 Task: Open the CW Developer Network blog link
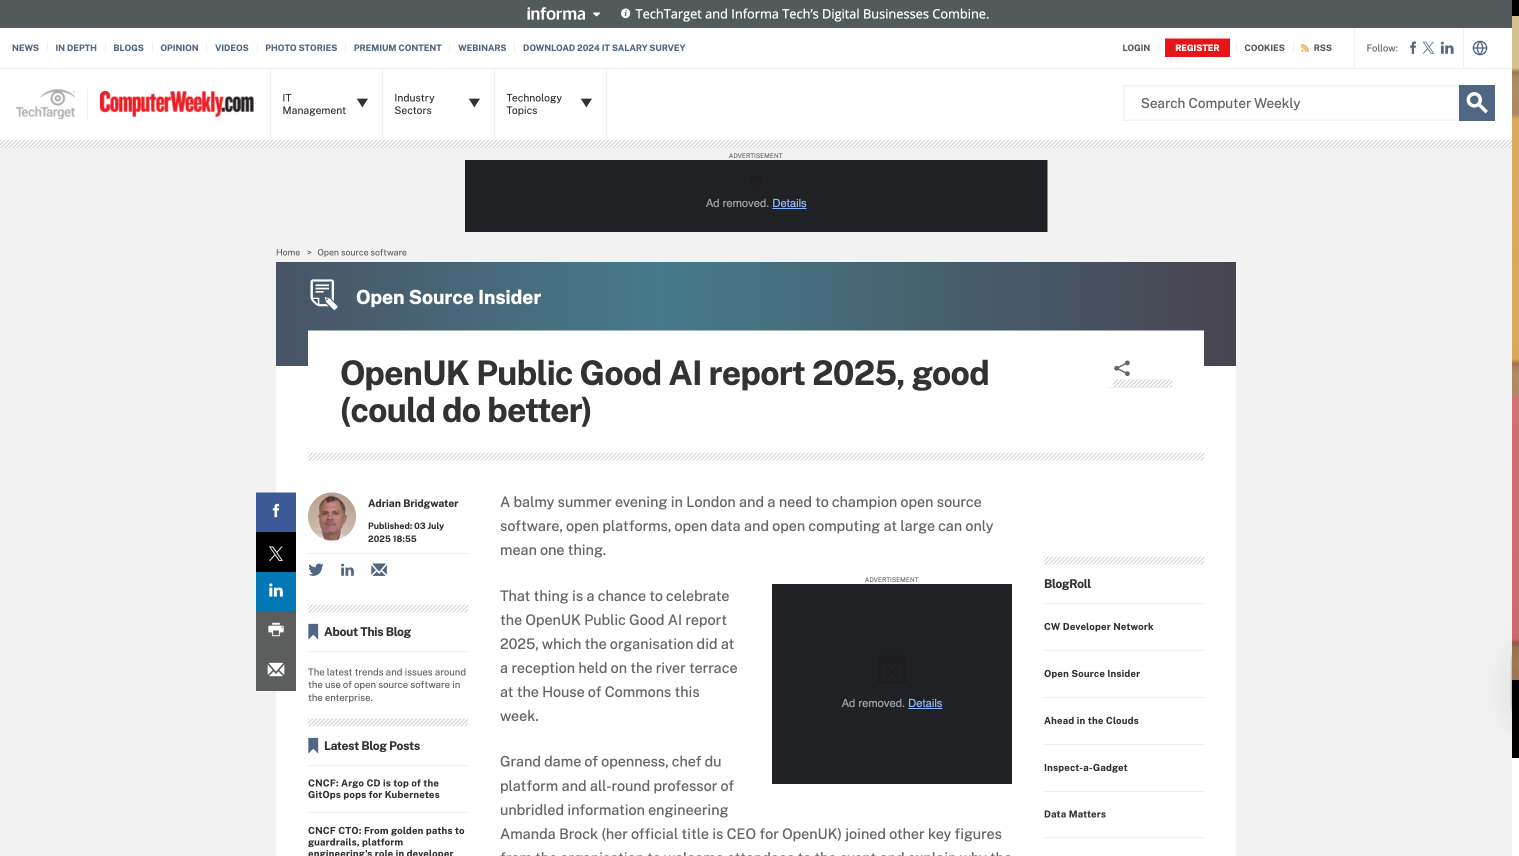pyautogui.click(x=1098, y=627)
